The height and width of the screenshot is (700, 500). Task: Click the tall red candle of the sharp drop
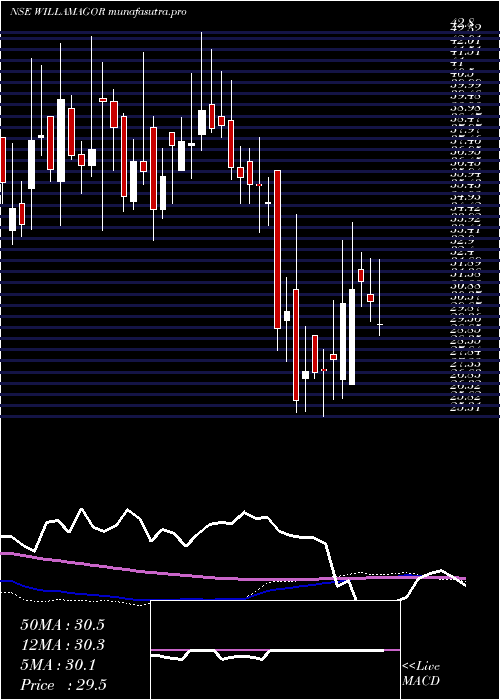277,250
